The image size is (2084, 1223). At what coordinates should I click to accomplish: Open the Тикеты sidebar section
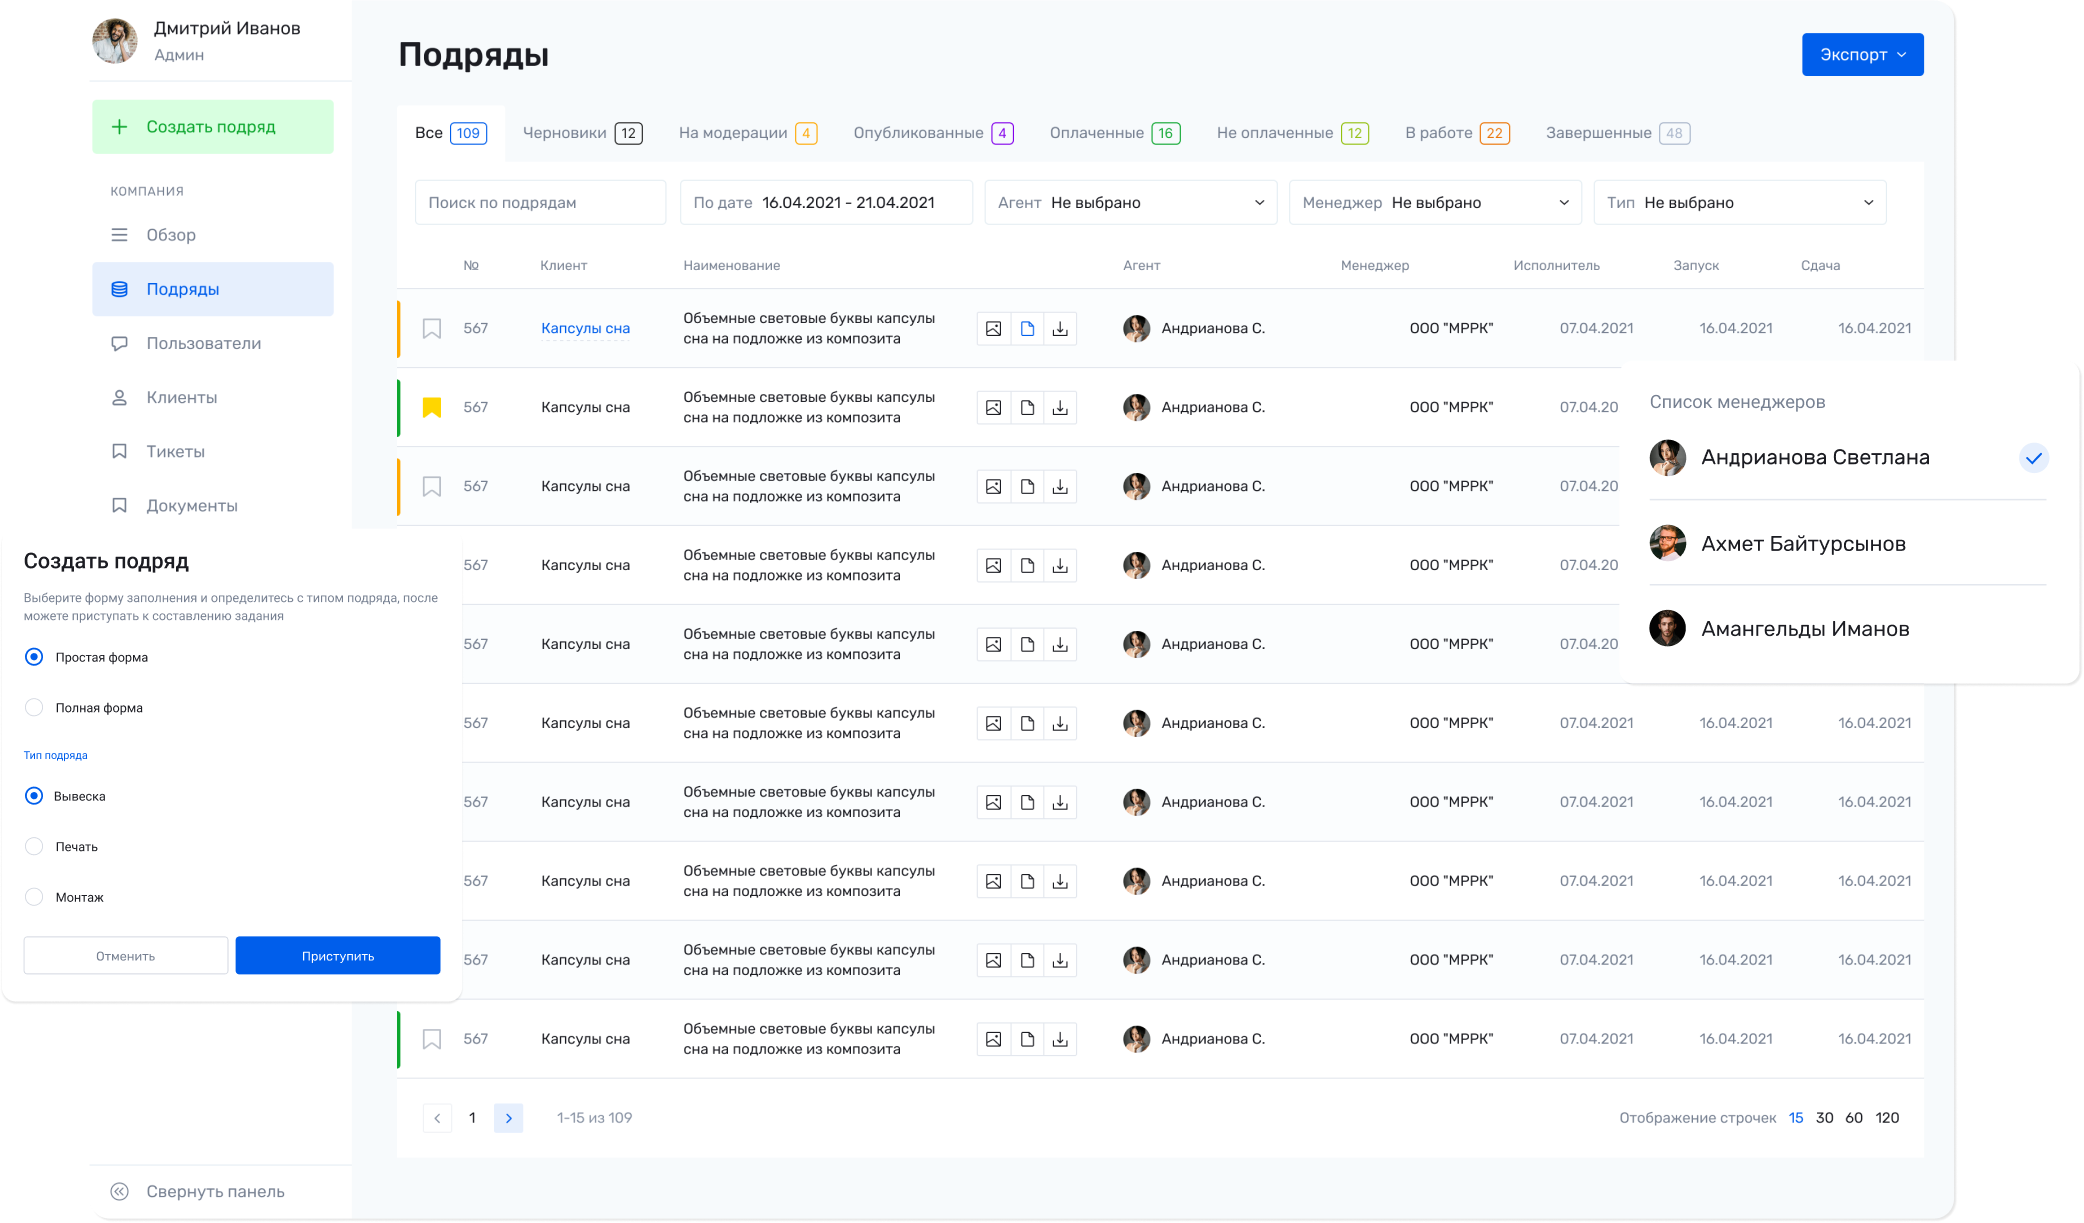(175, 451)
